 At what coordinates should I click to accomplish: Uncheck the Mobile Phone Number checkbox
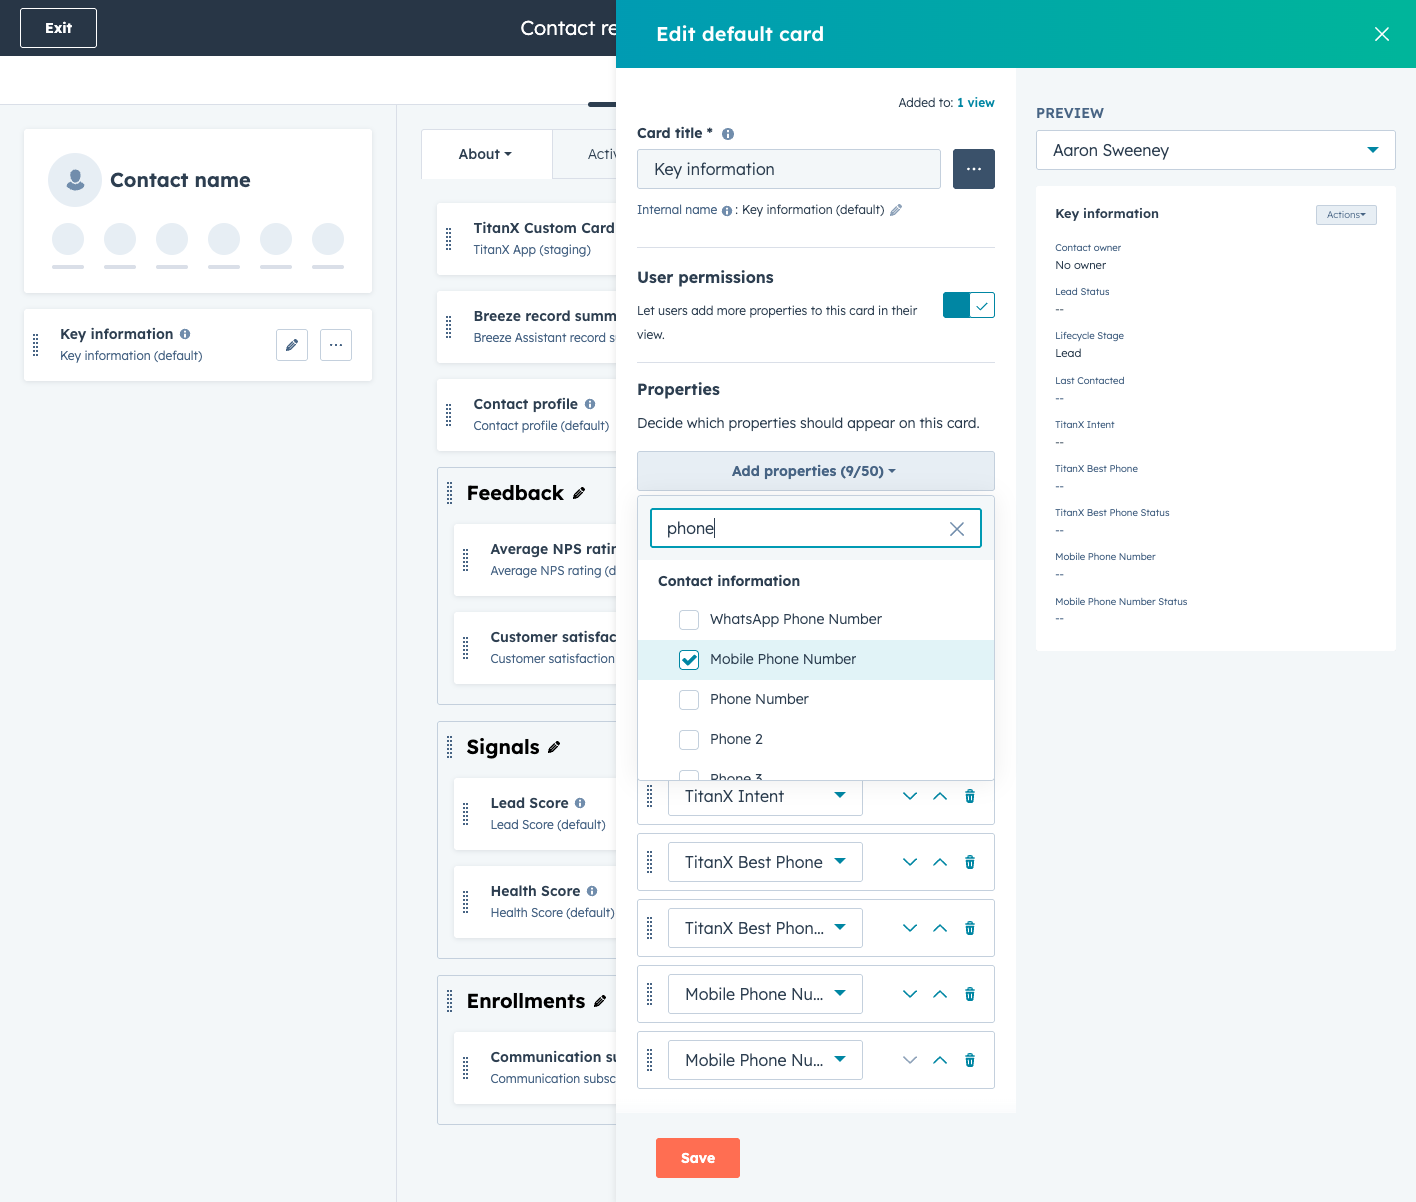pyautogui.click(x=689, y=660)
